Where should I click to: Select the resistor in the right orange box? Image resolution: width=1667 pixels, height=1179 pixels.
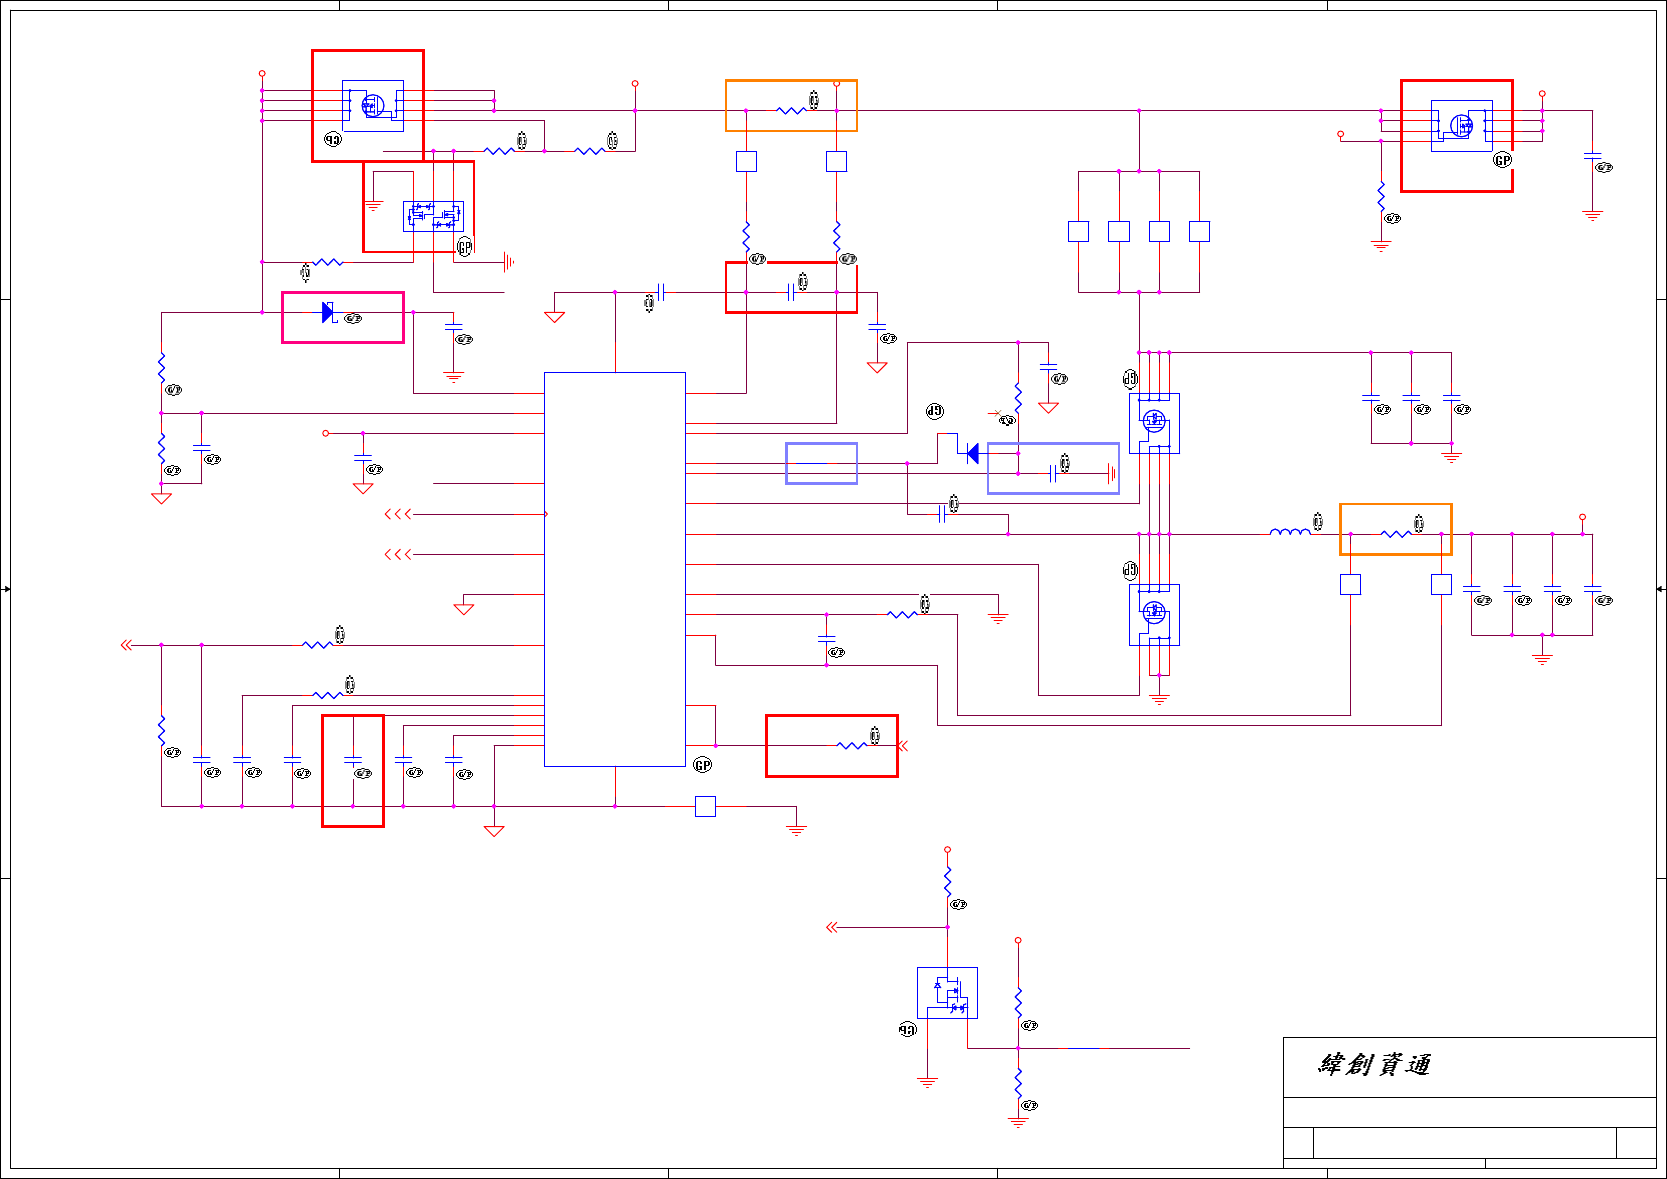[1396, 534]
